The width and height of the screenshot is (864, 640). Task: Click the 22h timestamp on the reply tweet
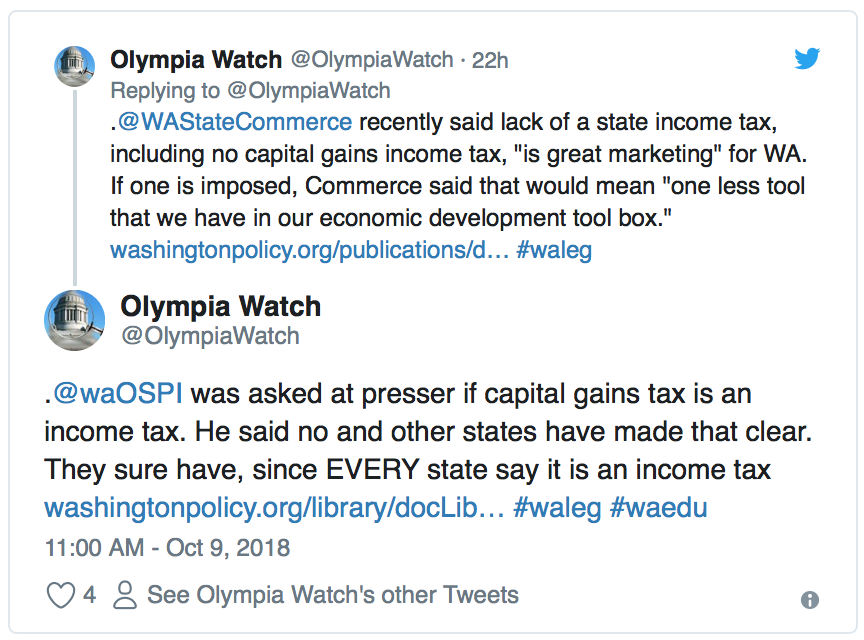pyautogui.click(x=490, y=60)
